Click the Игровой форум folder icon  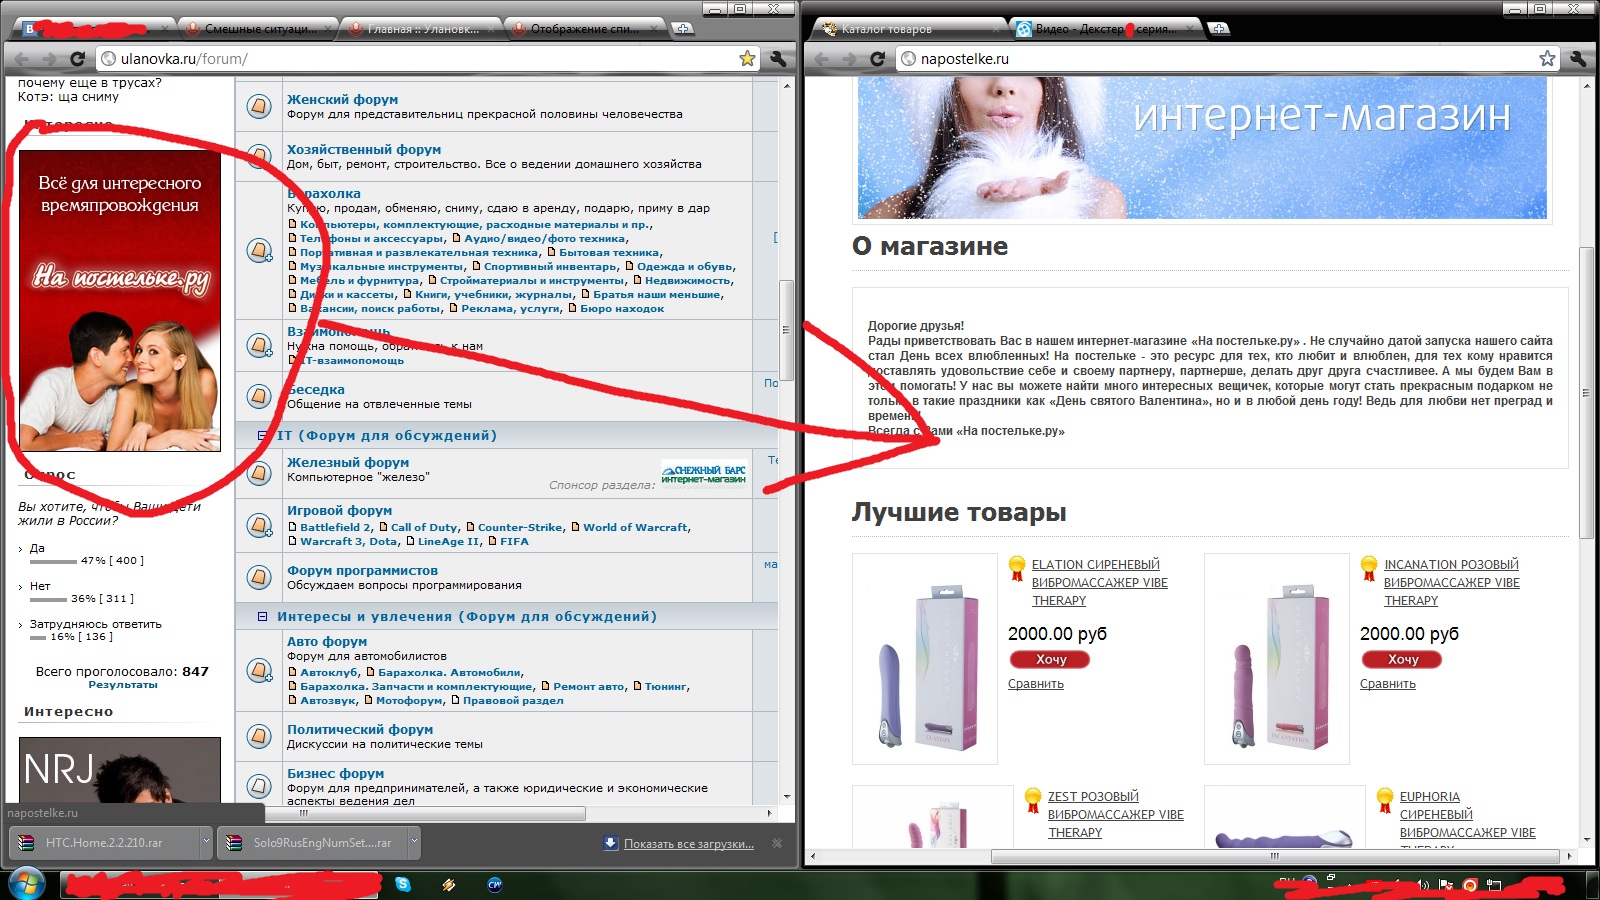tap(259, 525)
